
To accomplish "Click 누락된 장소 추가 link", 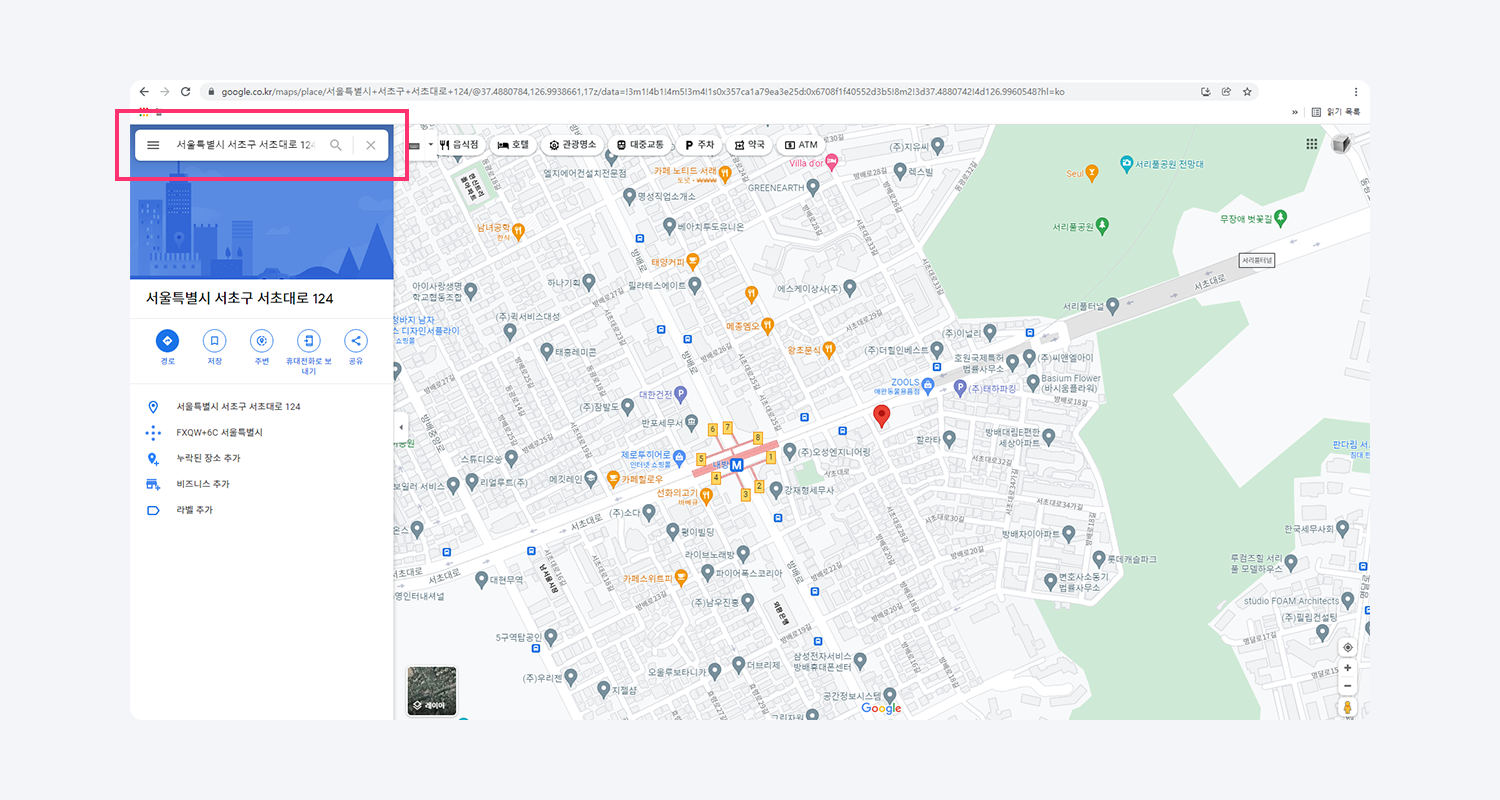I will pos(208,458).
